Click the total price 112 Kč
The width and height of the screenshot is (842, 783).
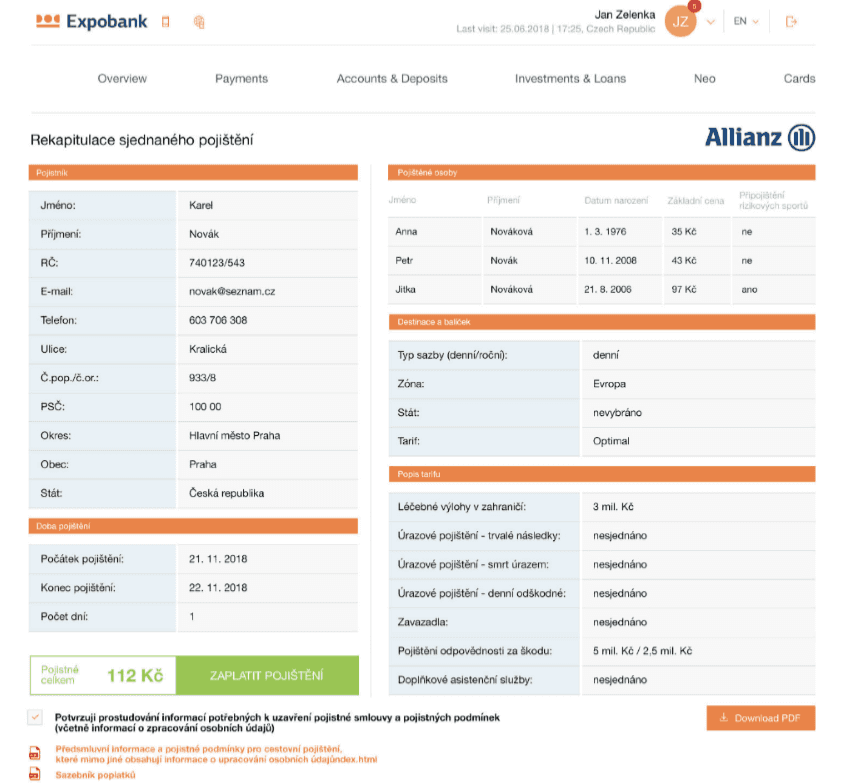coord(135,676)
